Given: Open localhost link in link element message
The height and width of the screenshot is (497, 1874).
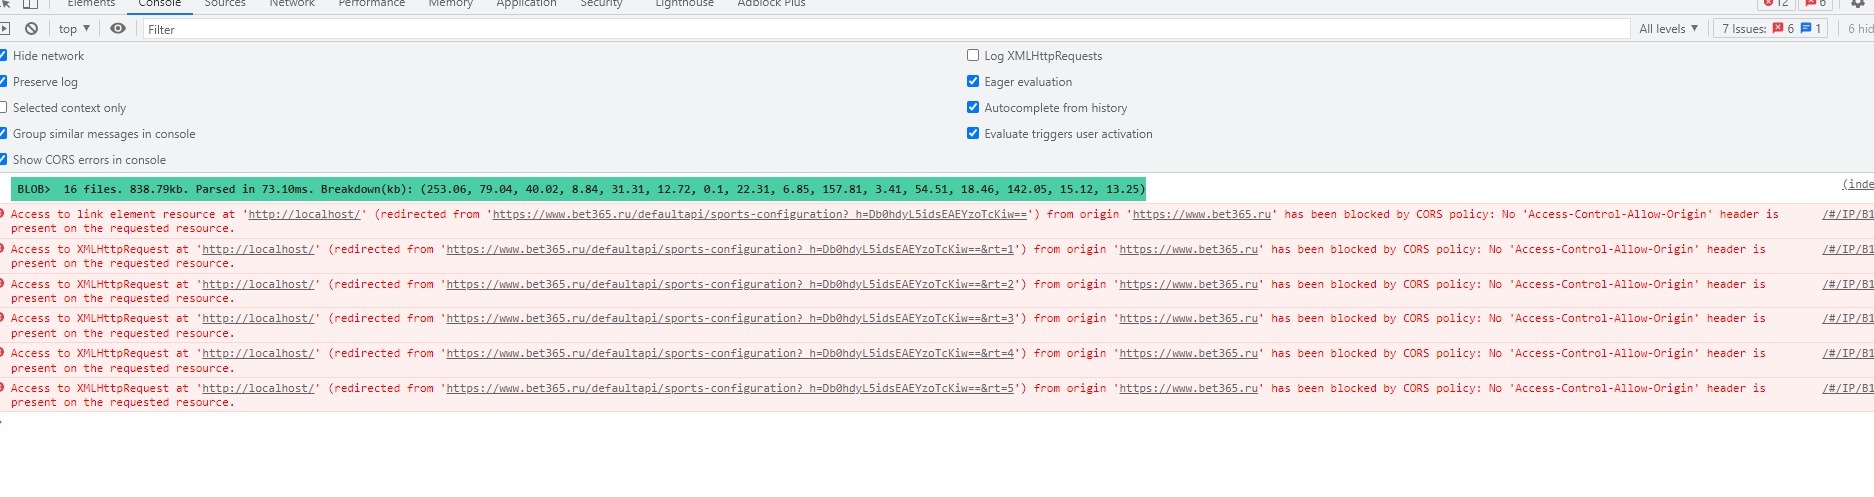Looking at the screenshot, I should coord(307,214).
